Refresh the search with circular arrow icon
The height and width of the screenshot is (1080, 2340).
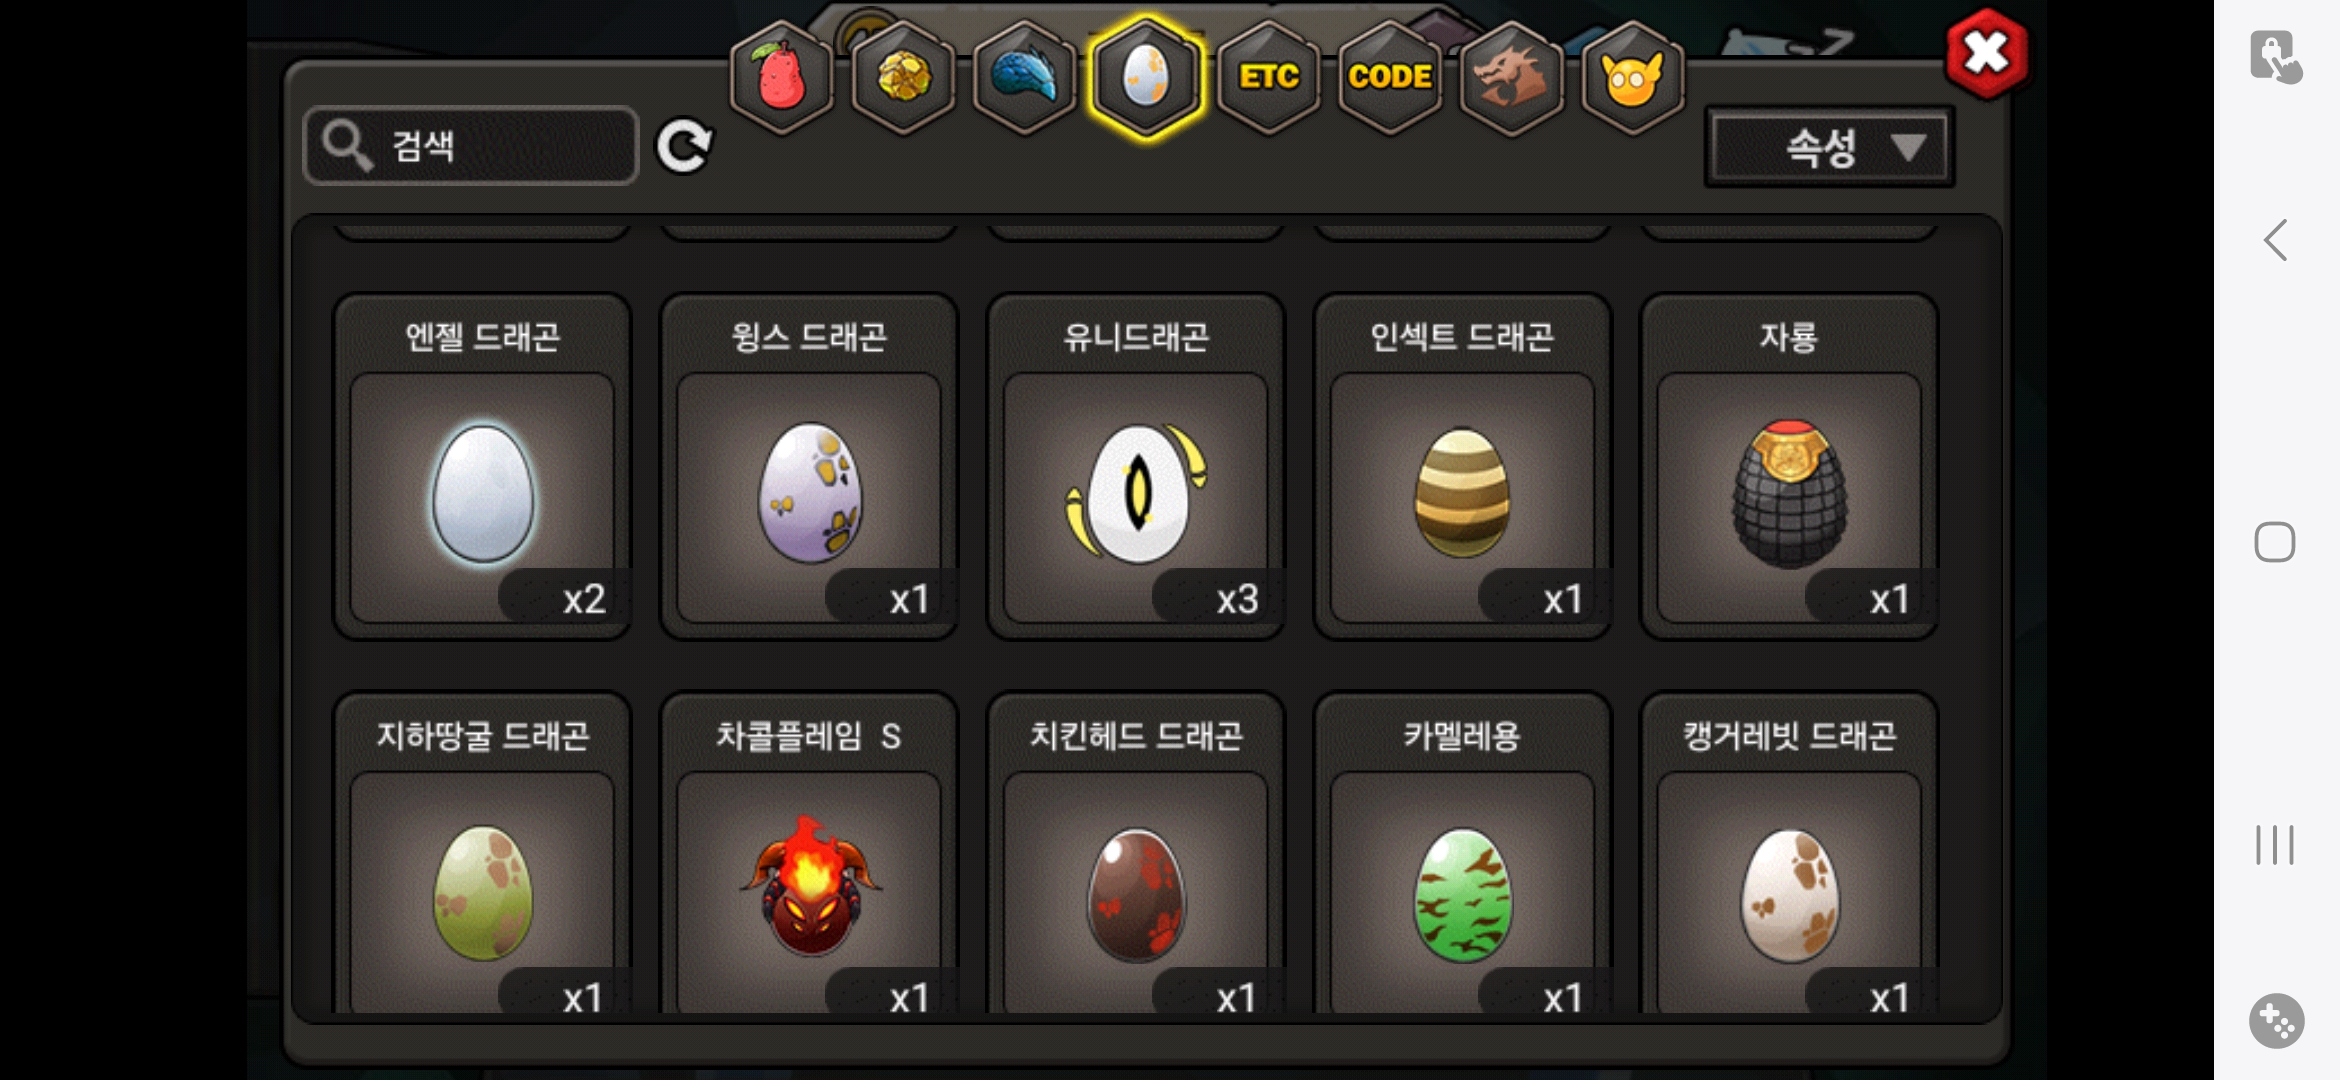point(684,146)
